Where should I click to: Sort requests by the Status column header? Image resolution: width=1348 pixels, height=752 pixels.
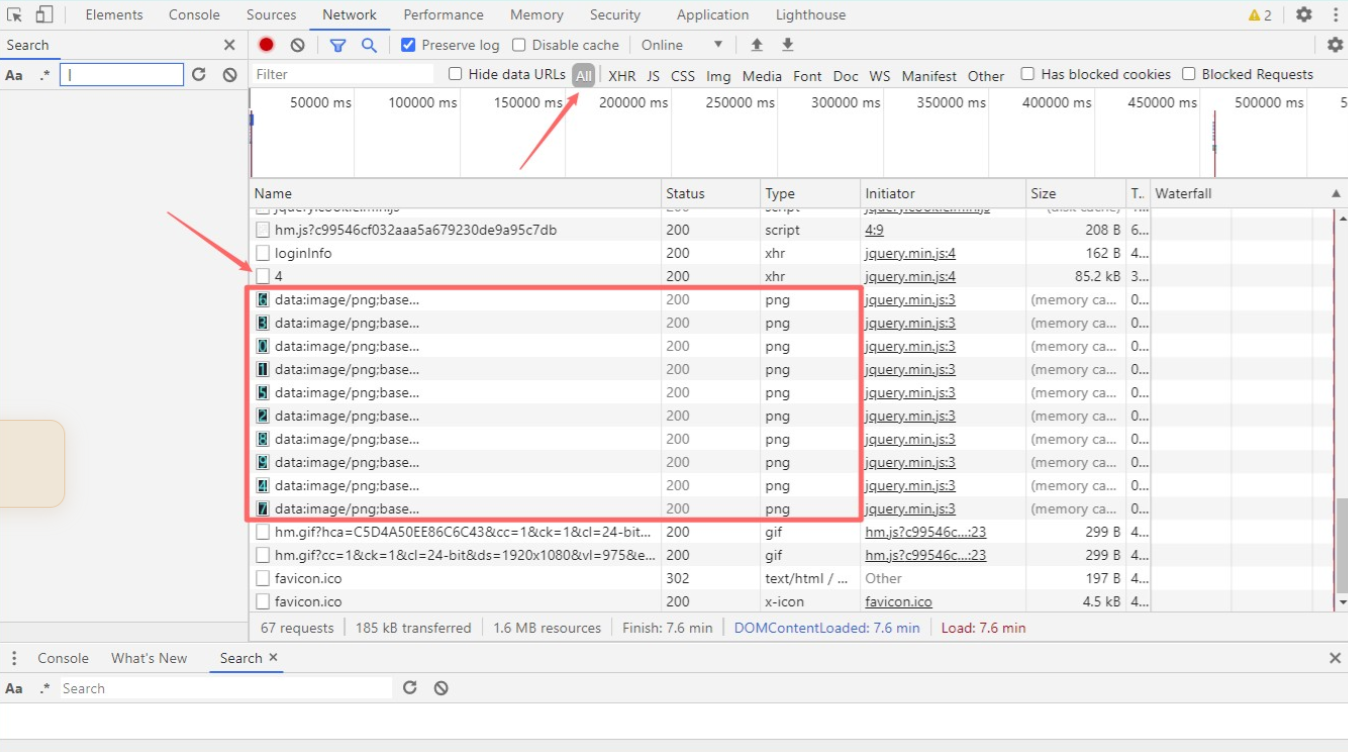(711, 194)
